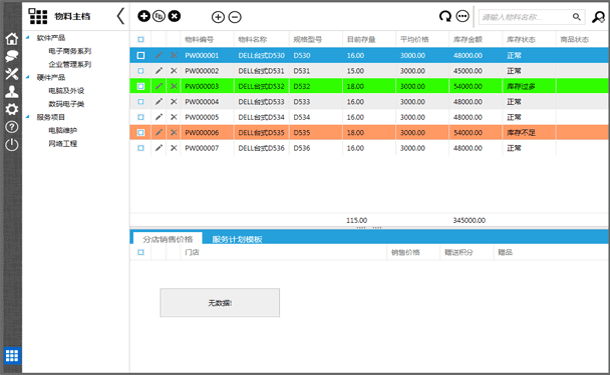
Task: Switch to the 分店销售价格 tab
Action: point(168,239)
